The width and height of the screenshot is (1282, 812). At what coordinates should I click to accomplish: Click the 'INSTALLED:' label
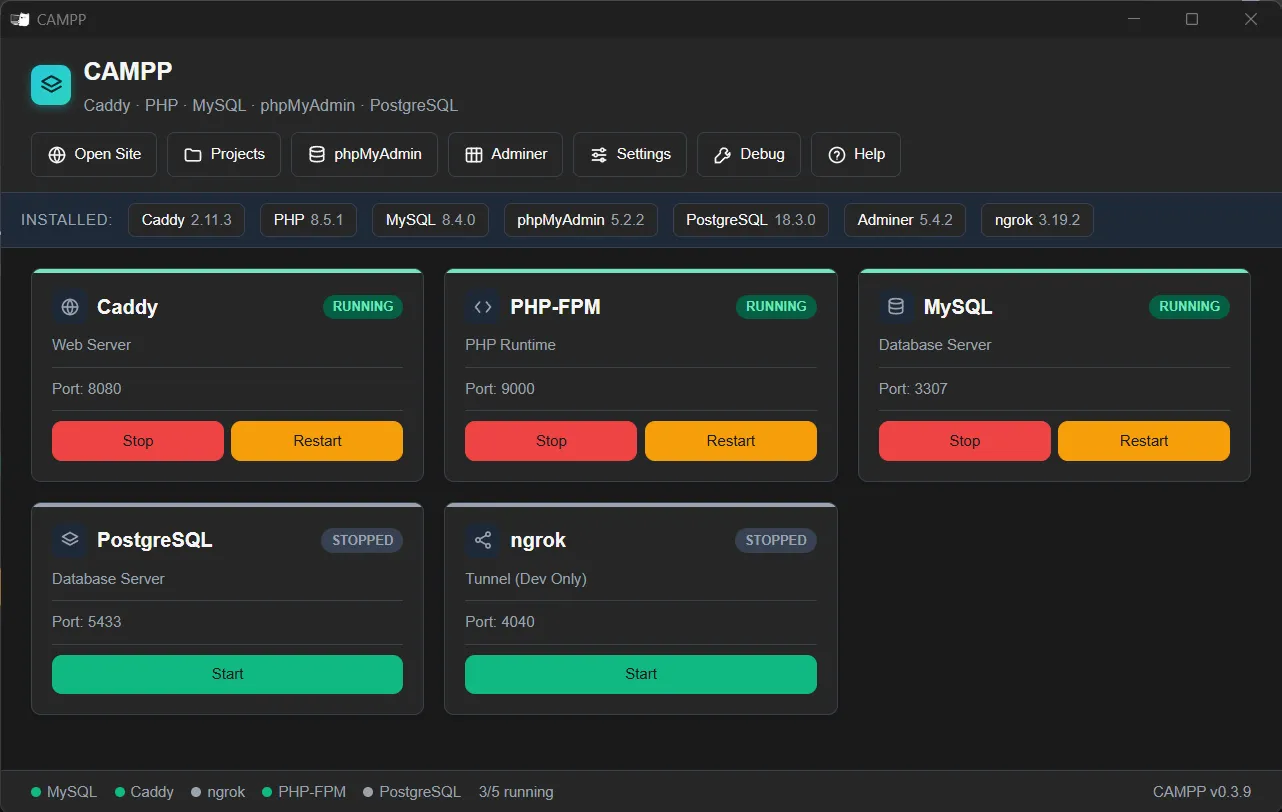67,220
